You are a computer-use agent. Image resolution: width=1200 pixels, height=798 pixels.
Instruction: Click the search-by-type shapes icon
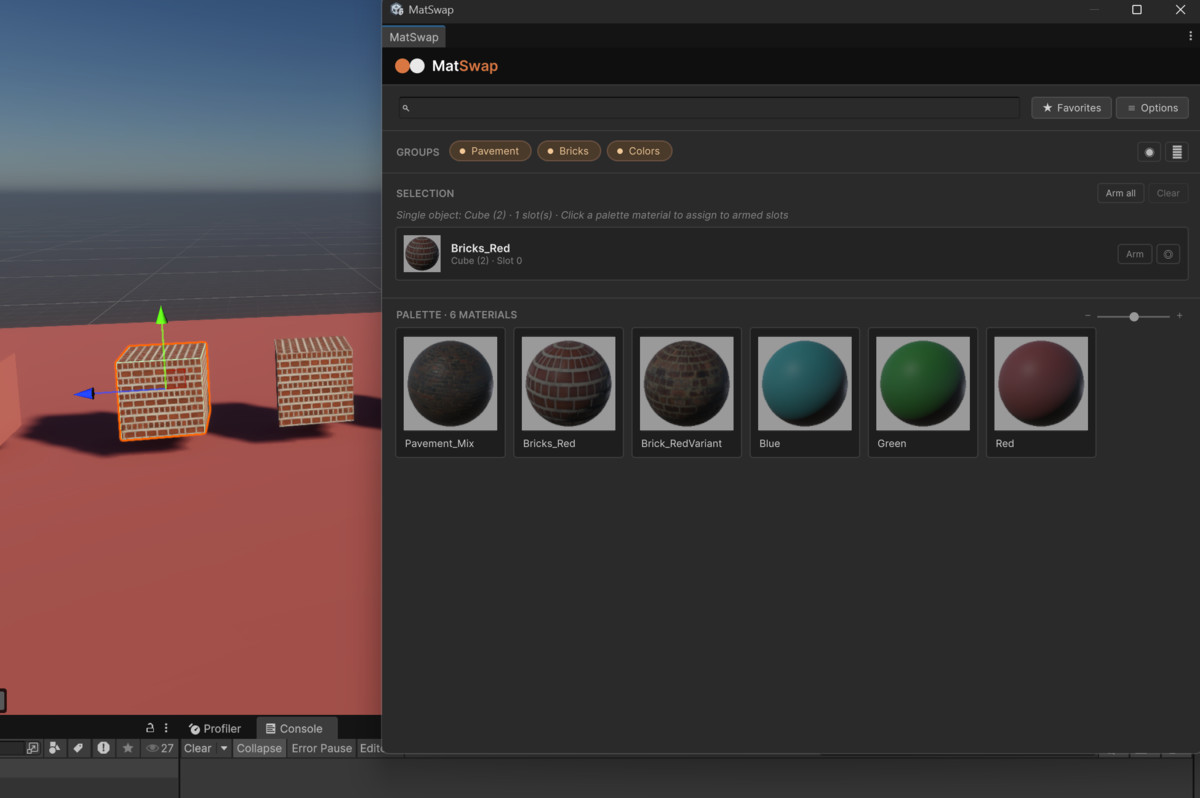pos(55,748)
